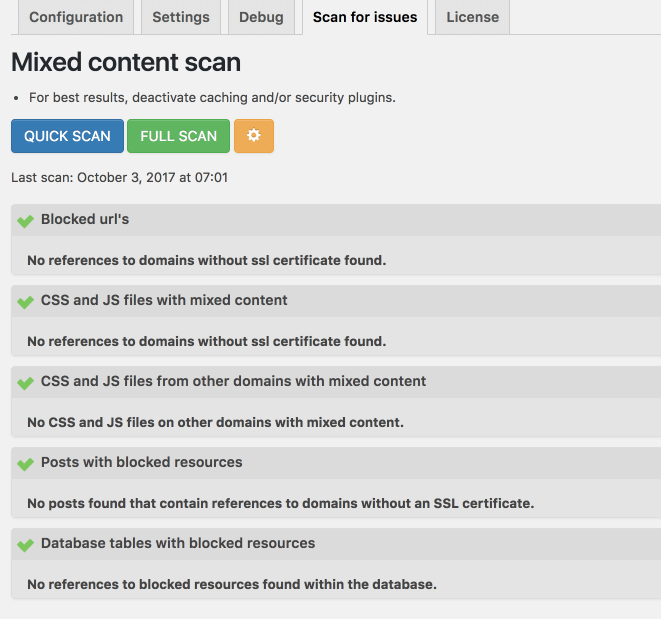Click the Mixed content scan heading
The image size is (661, 619).
(126, 62)
